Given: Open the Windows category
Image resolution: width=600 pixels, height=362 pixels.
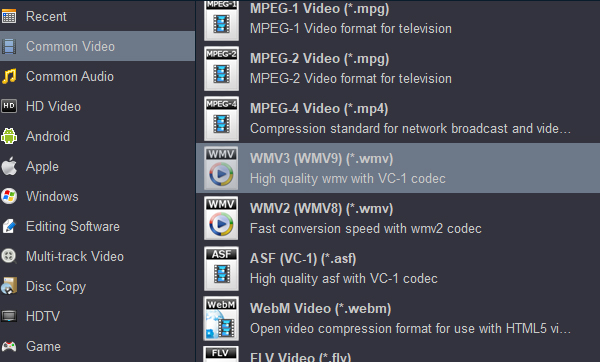Looking at the screenshot, I should [97, 196].
